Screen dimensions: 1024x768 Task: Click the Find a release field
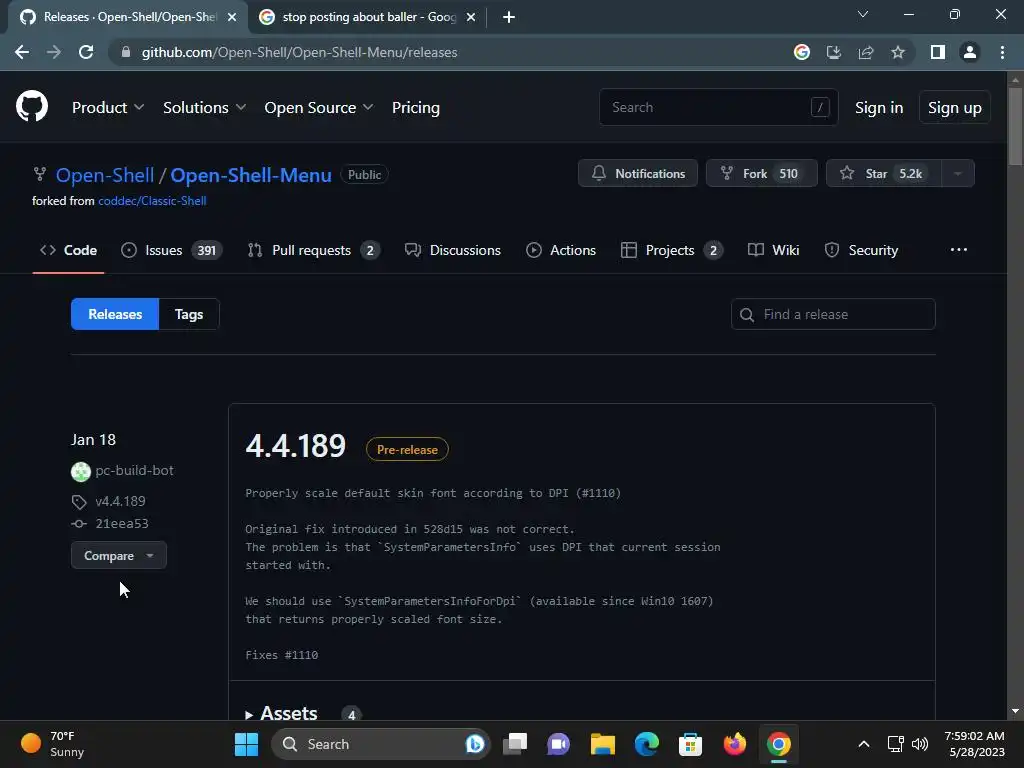833,314
